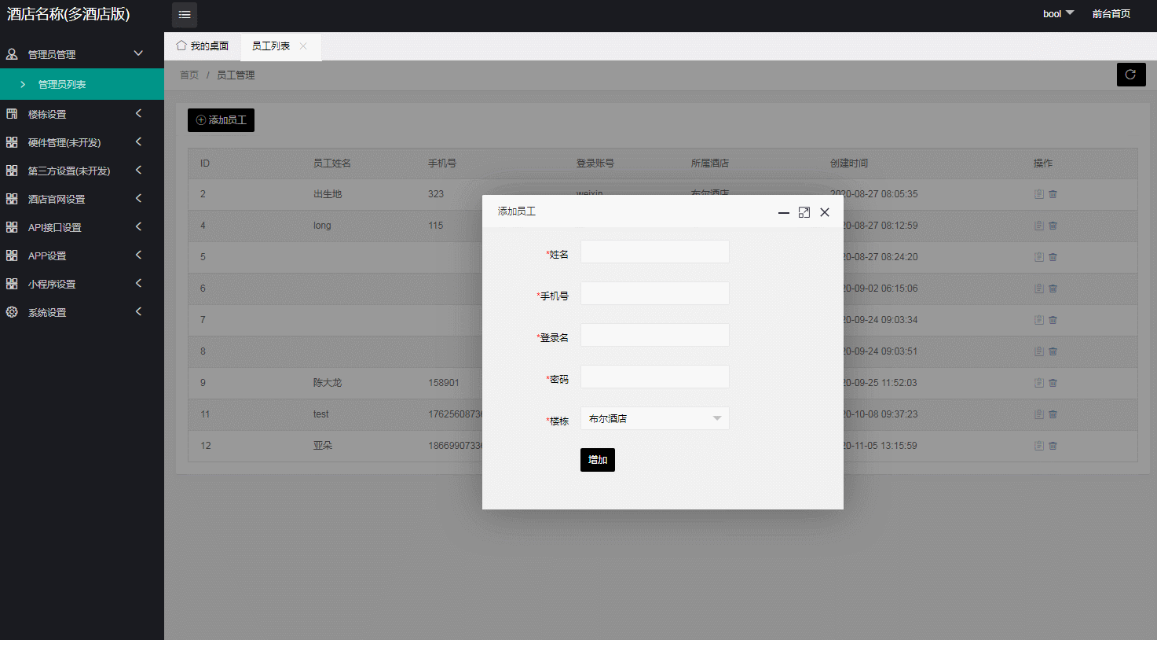The image size is (1157, 648).
Task: Click the 系统设置 gear icon
Action: pos(12,312)
